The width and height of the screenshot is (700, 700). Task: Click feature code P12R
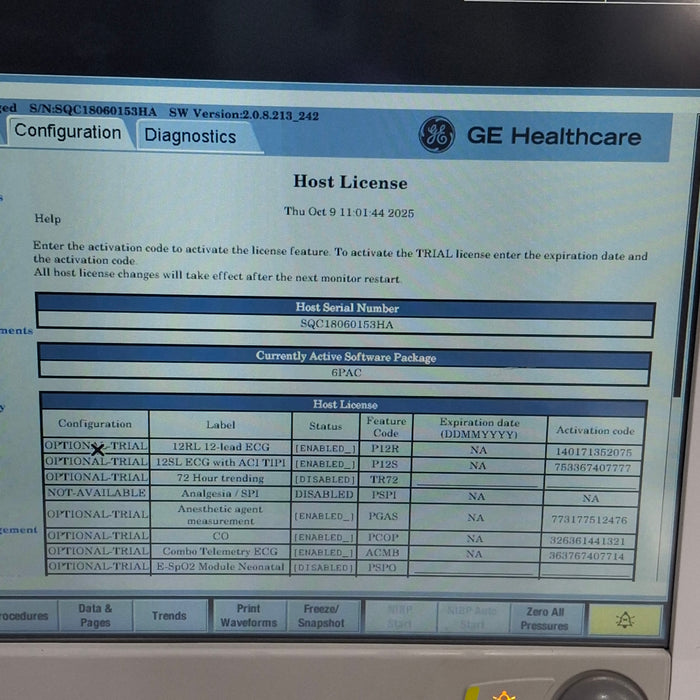(385, 448)
